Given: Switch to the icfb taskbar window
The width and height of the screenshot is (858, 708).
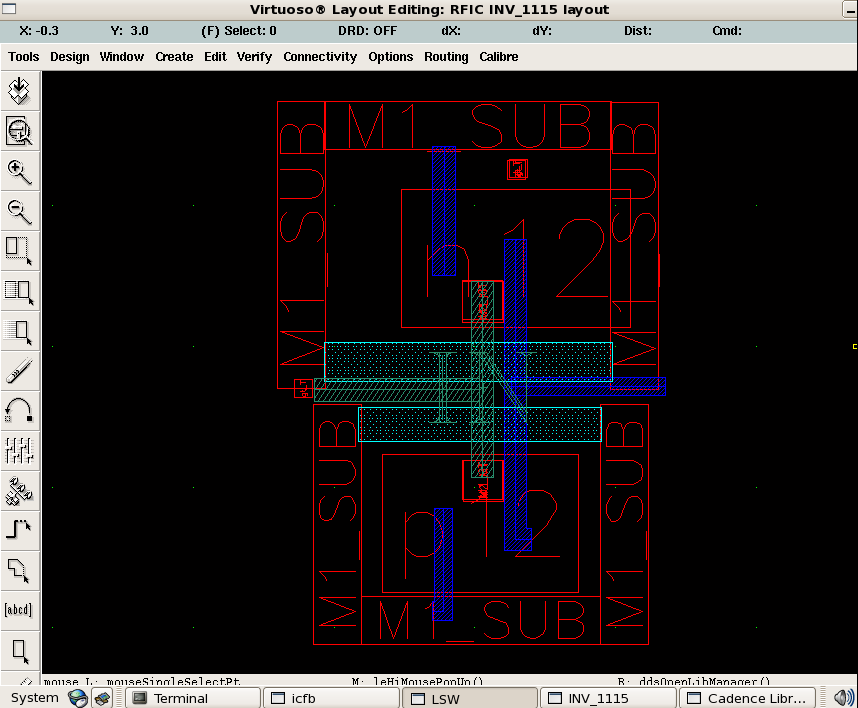Looking at the screenshot, I should (x=332, y=698).
